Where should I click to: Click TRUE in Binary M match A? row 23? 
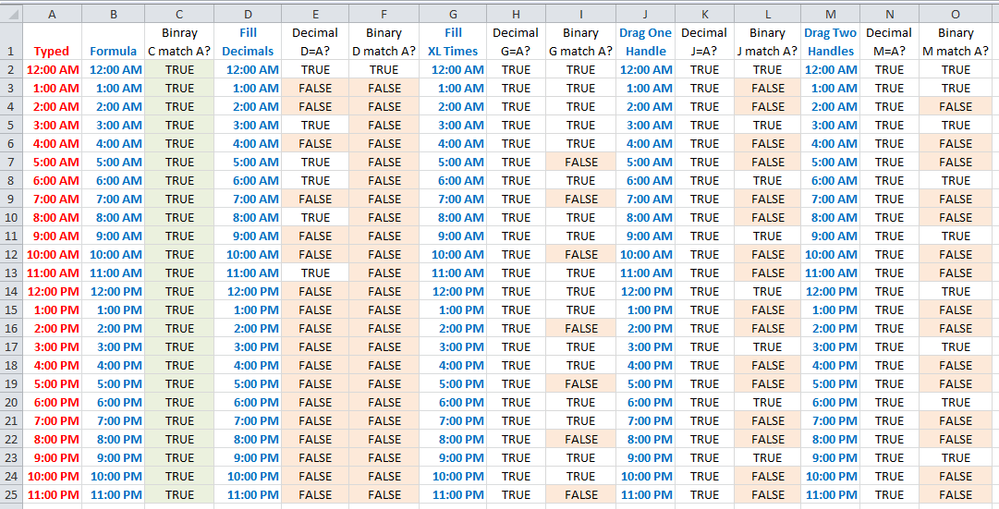coord(955,458)
